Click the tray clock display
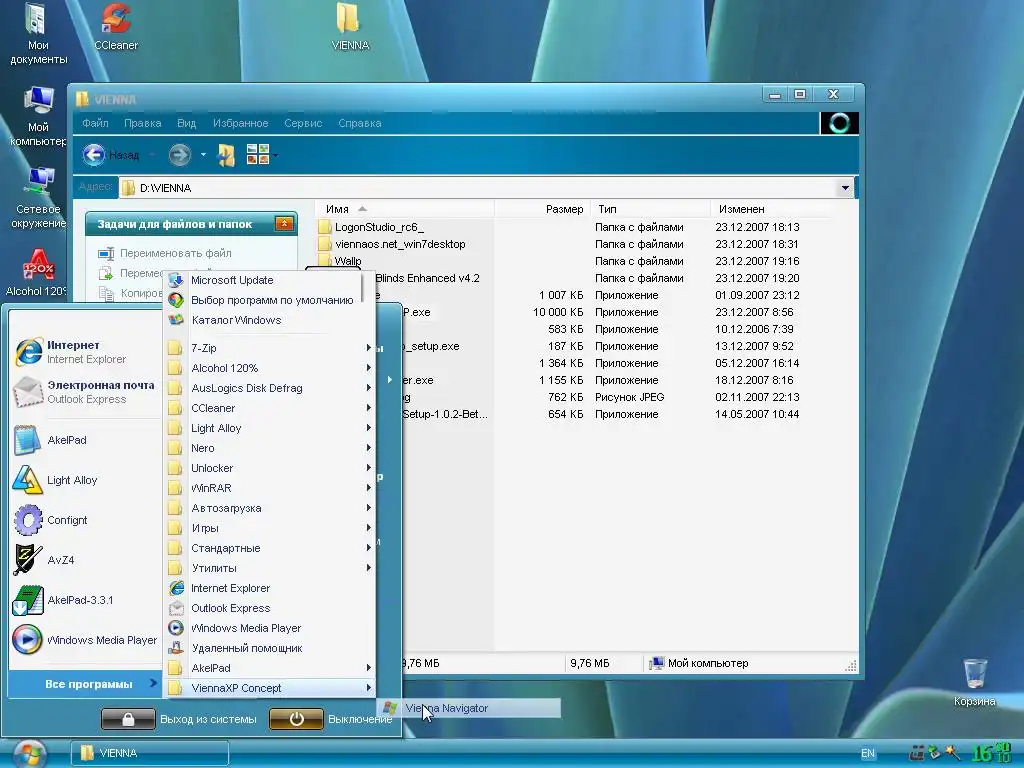The image size is (1024, 768). [x=991, y=753]
